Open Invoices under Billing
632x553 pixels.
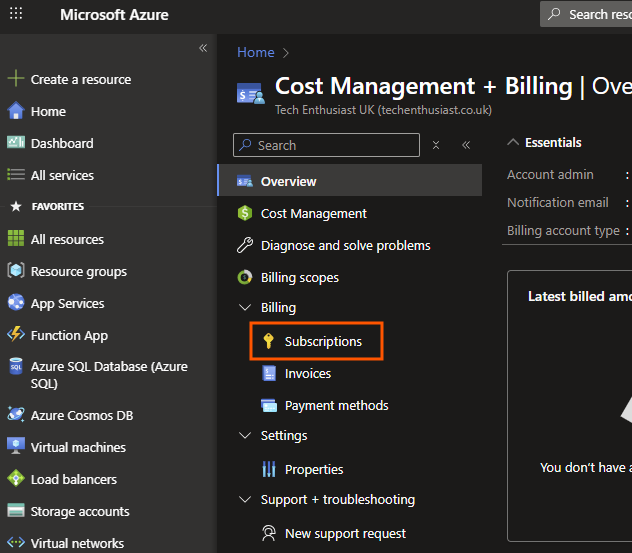pyautogui.click(x=308, y=374)
